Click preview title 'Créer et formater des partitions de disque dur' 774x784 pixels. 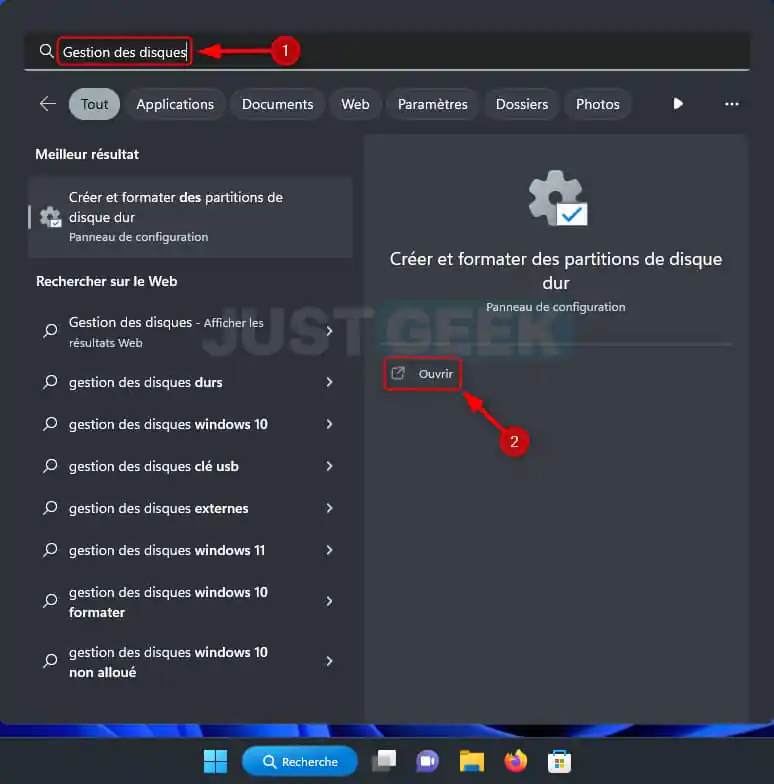pyautogui.click(x=556, y=270)
